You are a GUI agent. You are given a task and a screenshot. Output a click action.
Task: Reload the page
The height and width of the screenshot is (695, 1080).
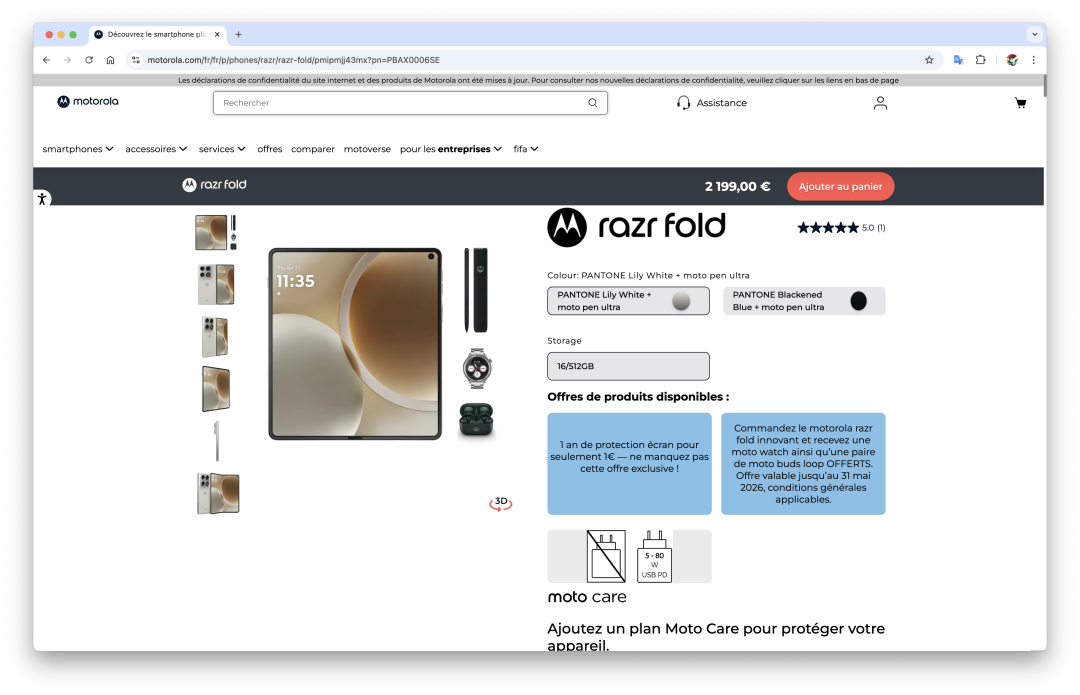pos(89,60)
